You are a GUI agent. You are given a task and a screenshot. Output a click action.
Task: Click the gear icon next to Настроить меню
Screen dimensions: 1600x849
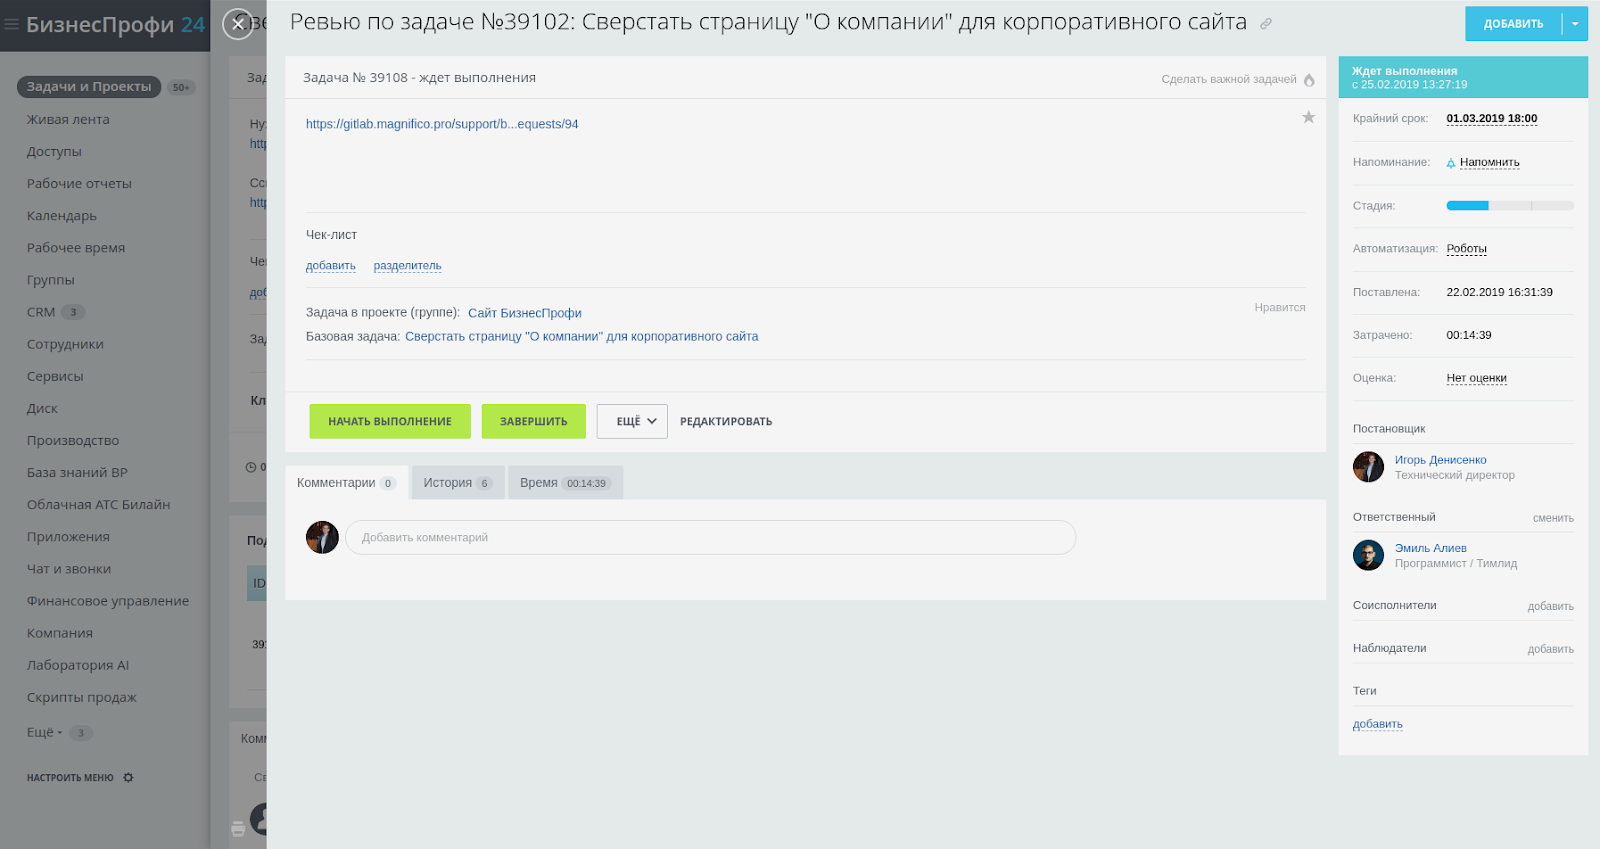(128, 778)
